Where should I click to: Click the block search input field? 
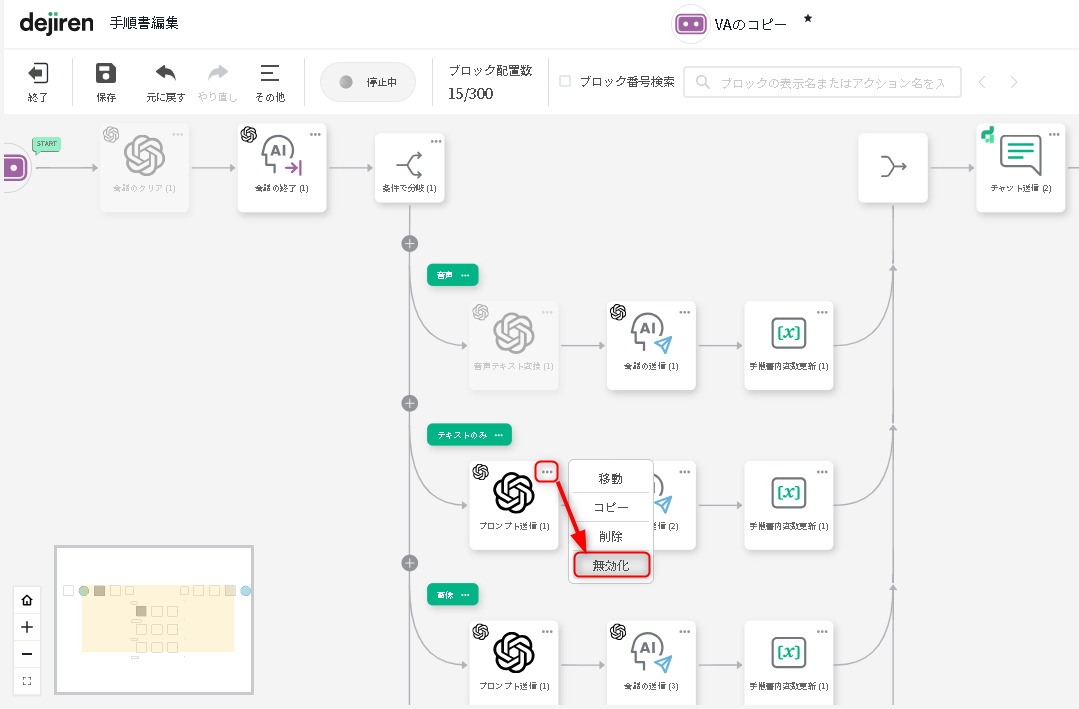pos(830,82)
